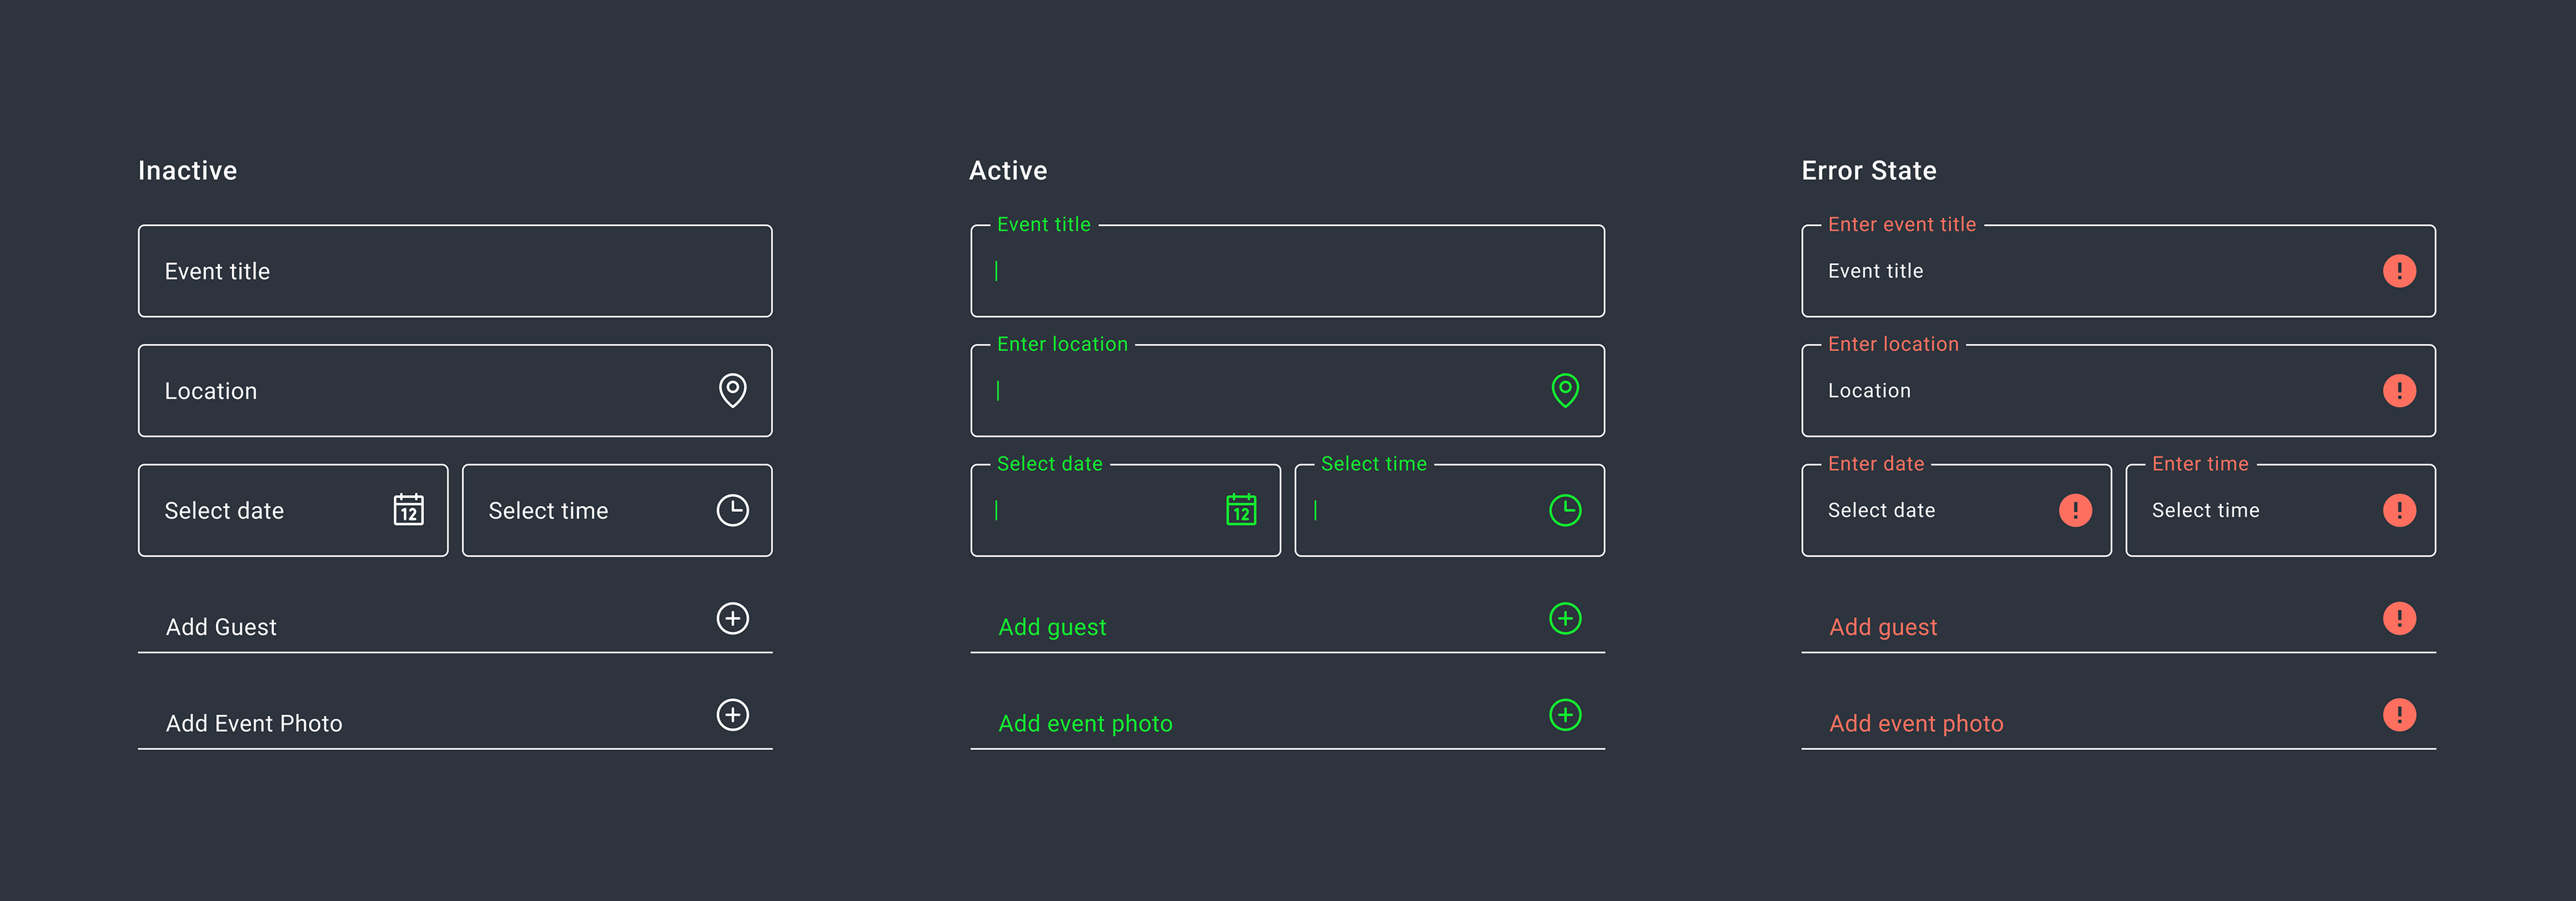Click the active Event title input field
The width and height of the screenshot is (2576, 901).
[x=1287, y=271]
